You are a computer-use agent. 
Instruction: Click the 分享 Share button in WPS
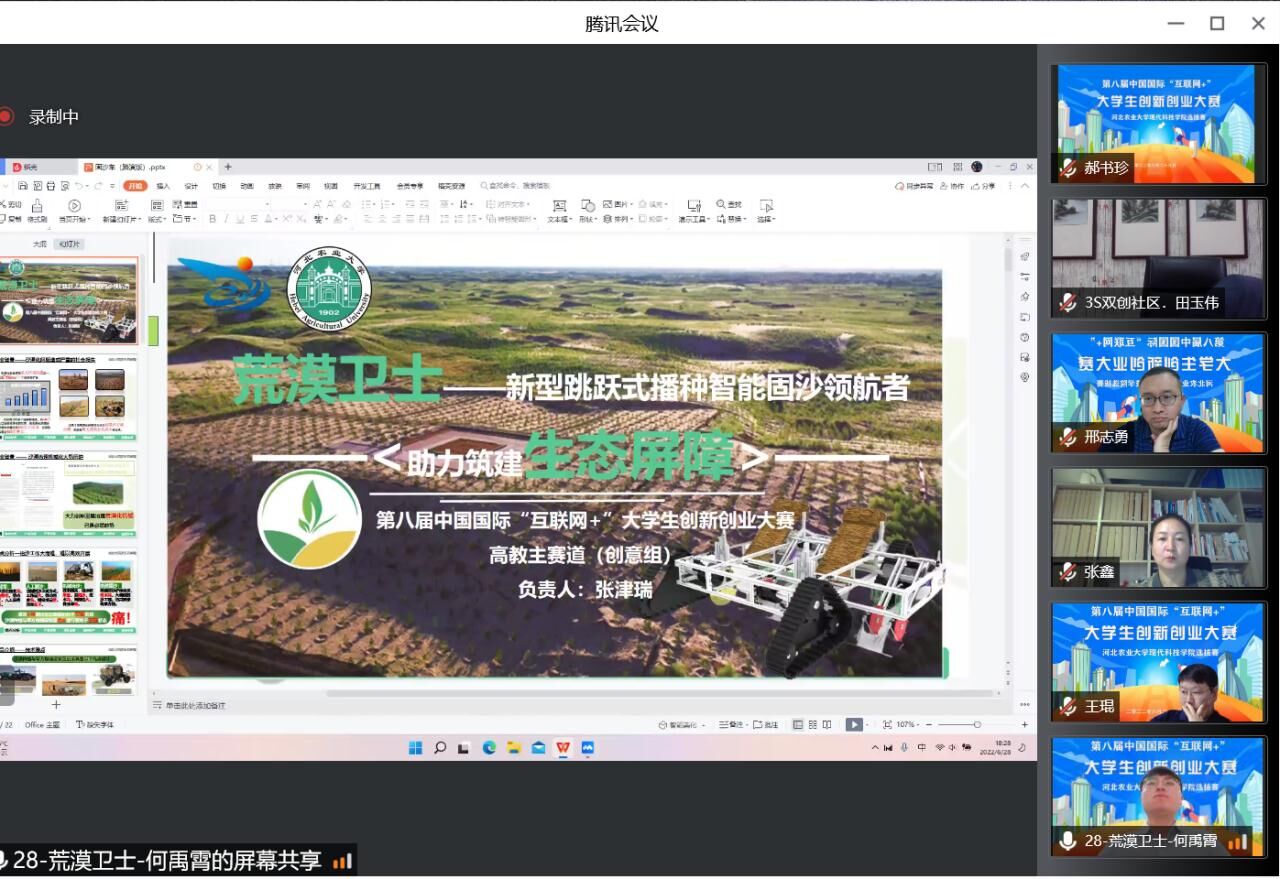(x=982, y=186)
